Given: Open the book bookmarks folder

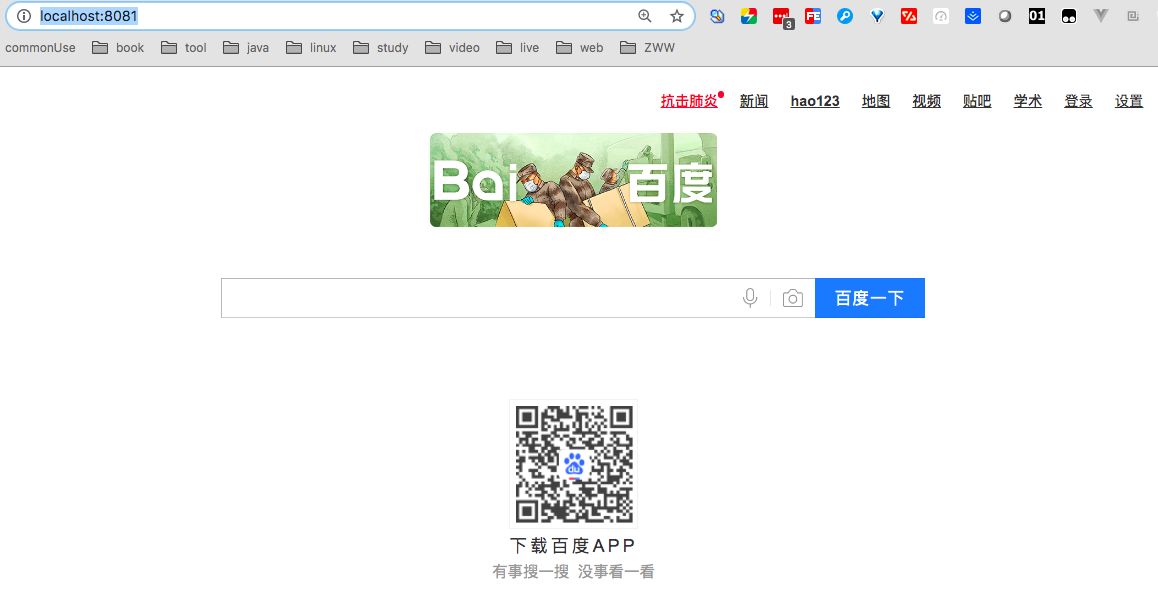Looking at the screenshot, I should 118,48.
